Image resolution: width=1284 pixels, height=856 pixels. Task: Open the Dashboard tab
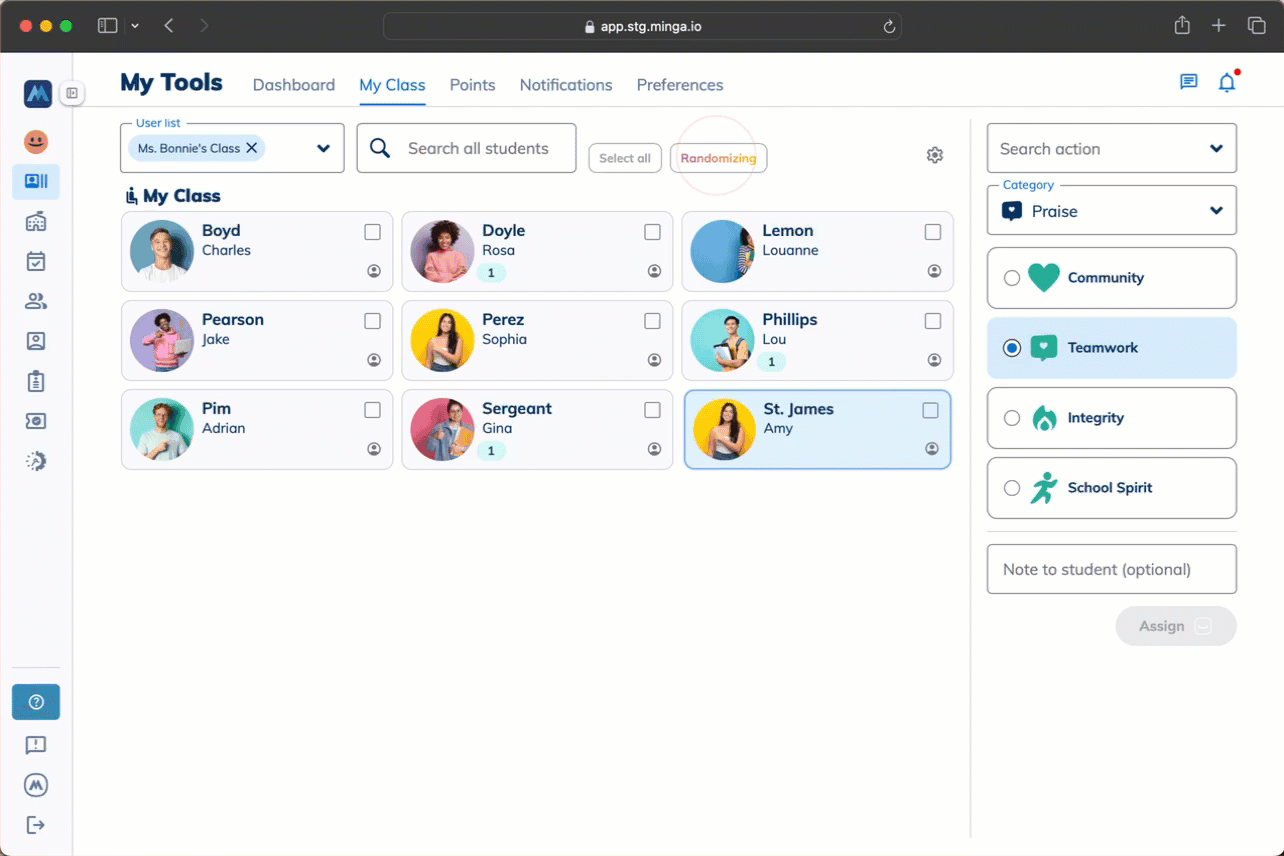(x=293, y=85)
